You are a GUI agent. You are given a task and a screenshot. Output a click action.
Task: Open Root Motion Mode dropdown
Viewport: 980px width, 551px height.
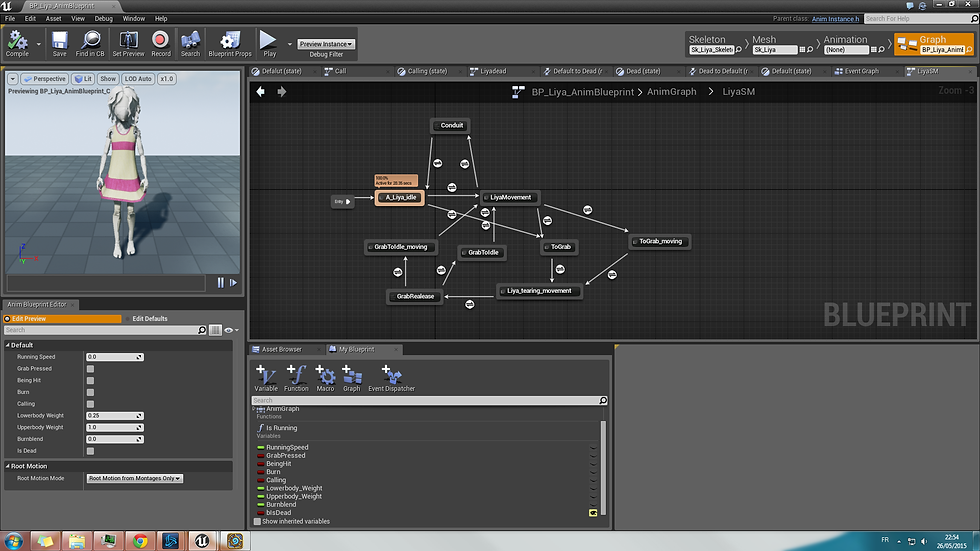(x=134, y=479)
